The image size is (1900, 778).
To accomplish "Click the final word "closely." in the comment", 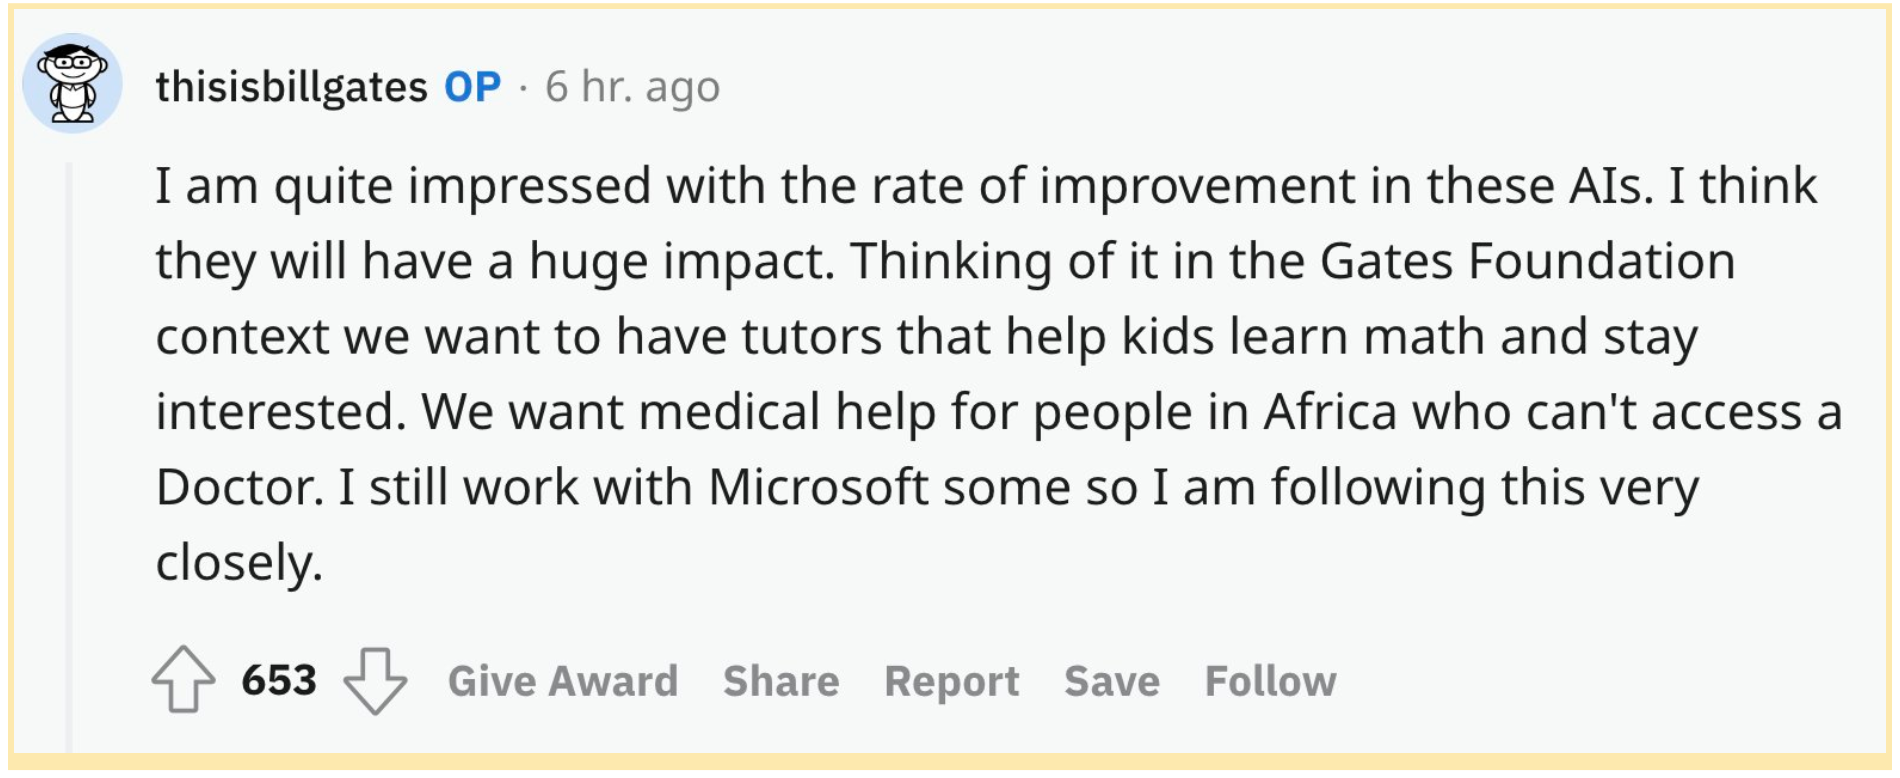I will 239,563.
